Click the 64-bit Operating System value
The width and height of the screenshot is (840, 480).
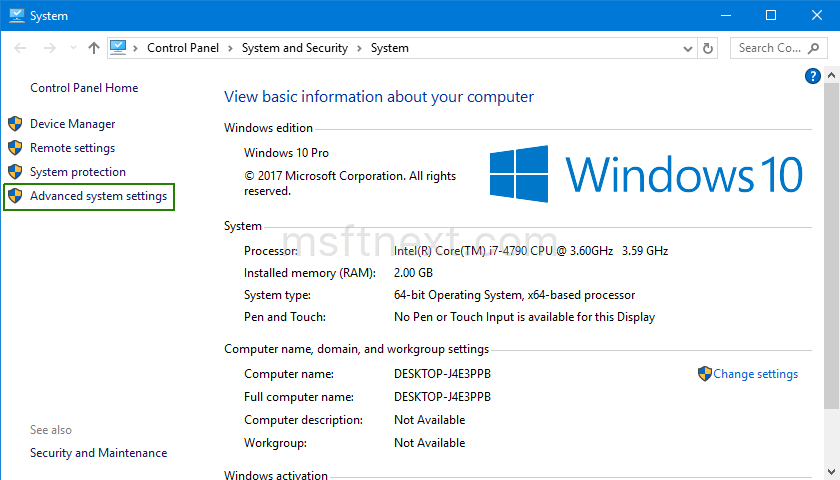point(514,295)
